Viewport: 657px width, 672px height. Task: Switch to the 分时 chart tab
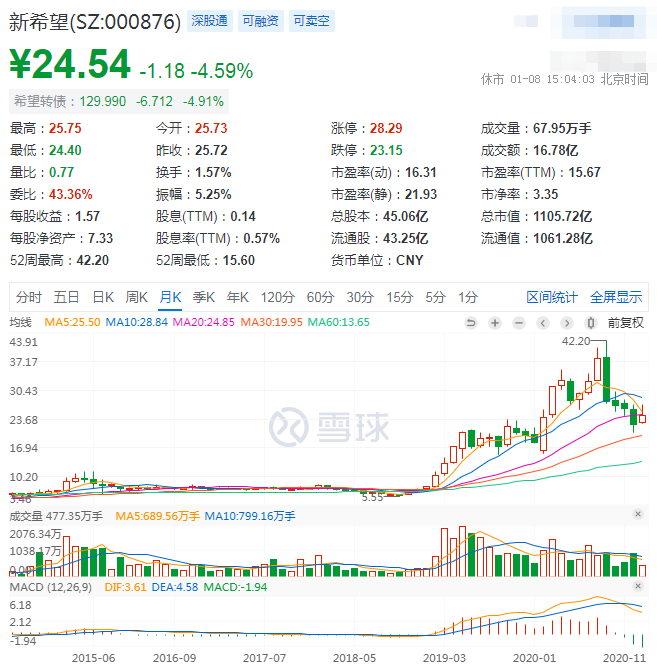tap(29, 297)
